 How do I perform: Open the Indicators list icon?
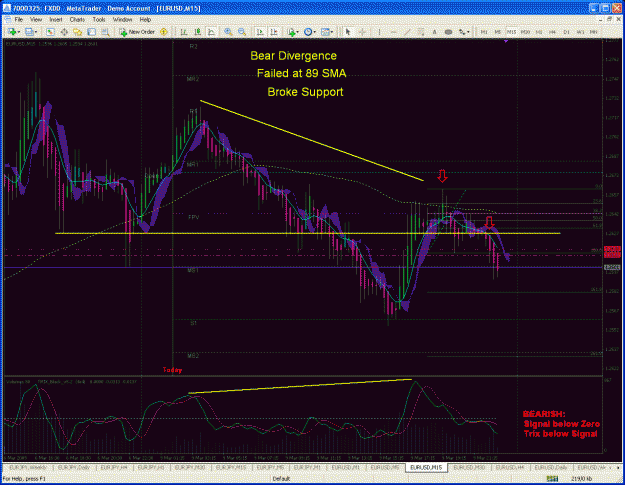click(292, 32)
